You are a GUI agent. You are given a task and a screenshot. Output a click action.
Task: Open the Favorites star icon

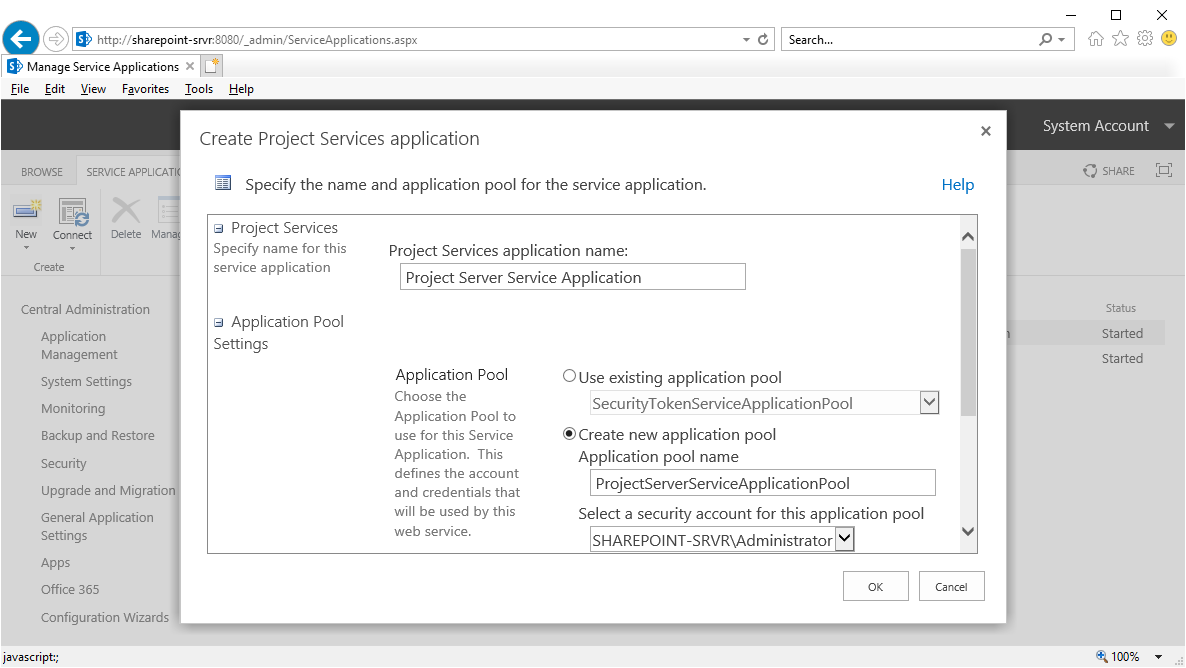pos(1119,39)
